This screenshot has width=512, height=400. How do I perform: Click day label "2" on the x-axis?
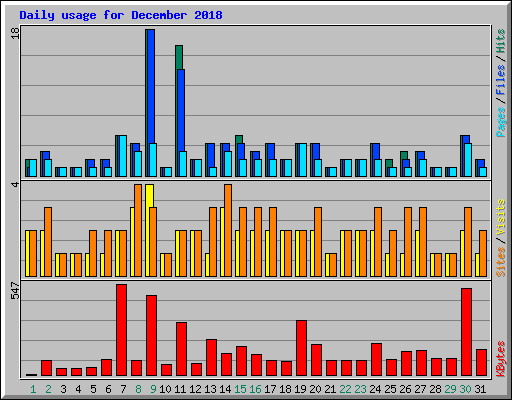(48, 389)
